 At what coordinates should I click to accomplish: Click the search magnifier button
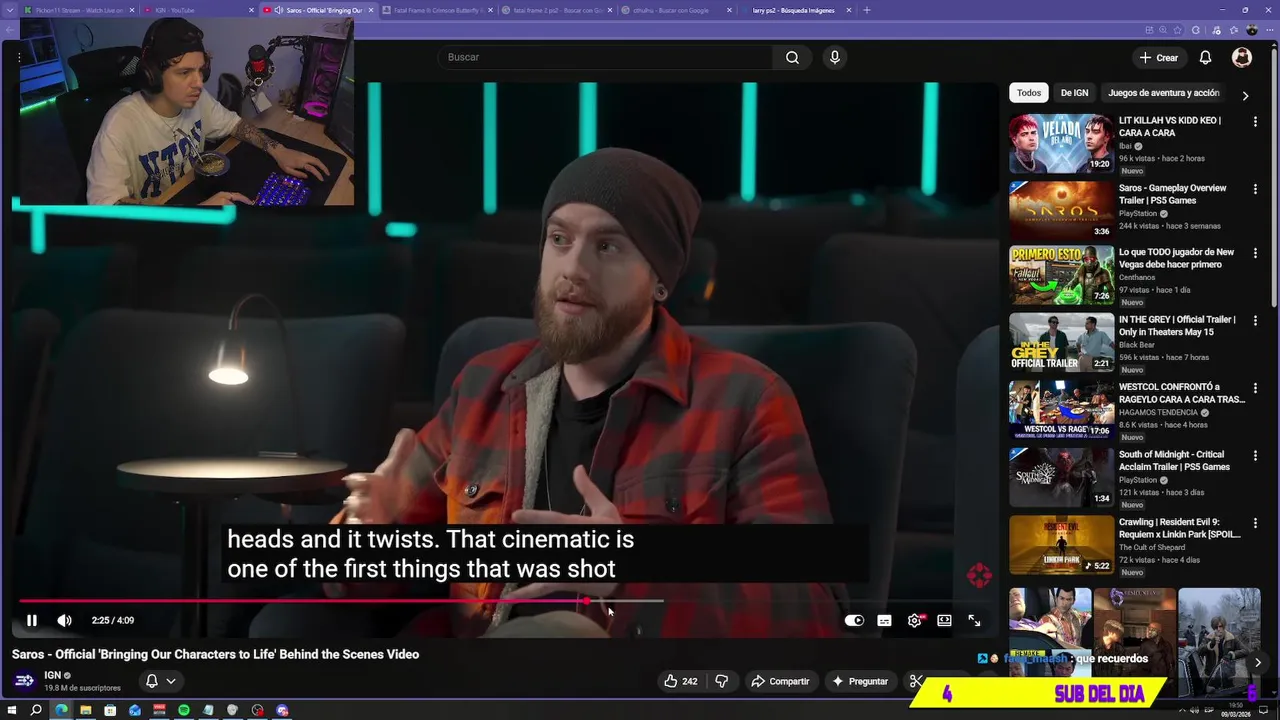[x=792, y=57]
